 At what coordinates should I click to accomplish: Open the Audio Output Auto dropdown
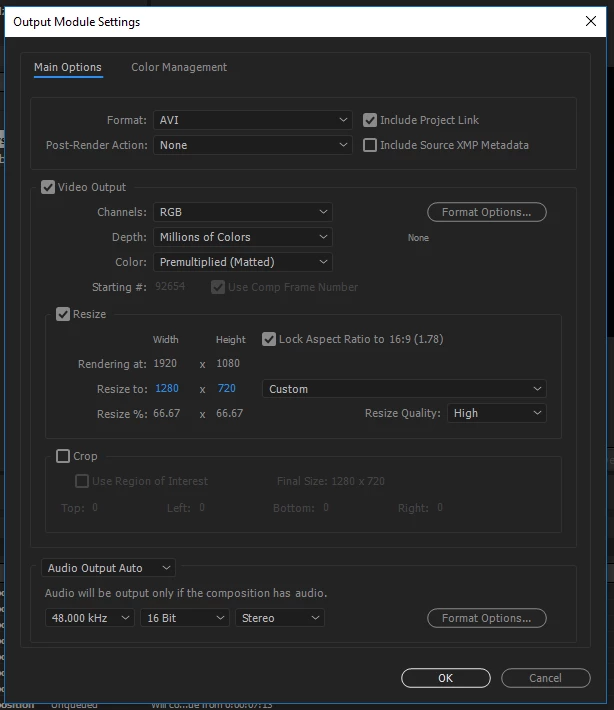108,568
